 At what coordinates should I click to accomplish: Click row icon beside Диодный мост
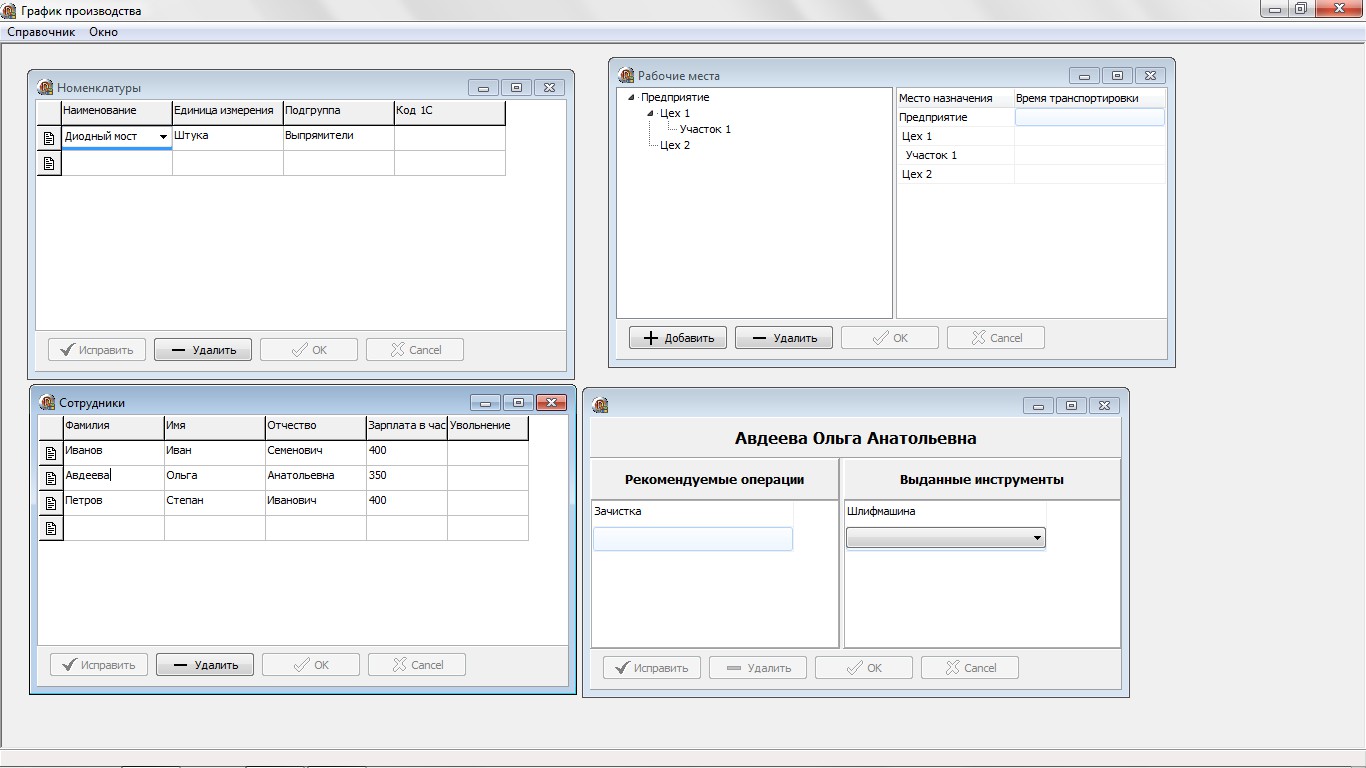(49, 138)
